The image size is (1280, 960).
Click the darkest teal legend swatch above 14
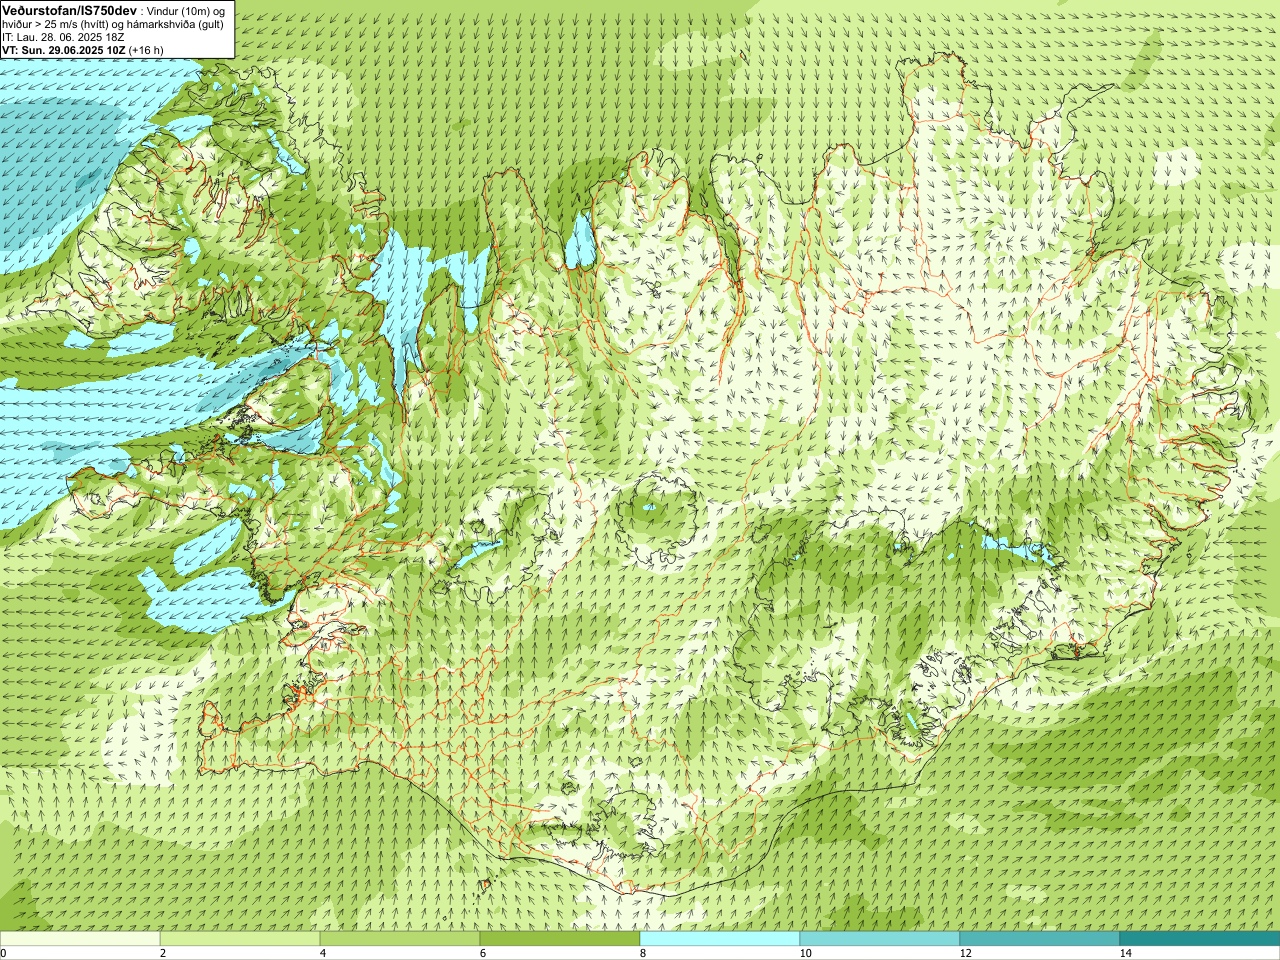click(1200, 939)
